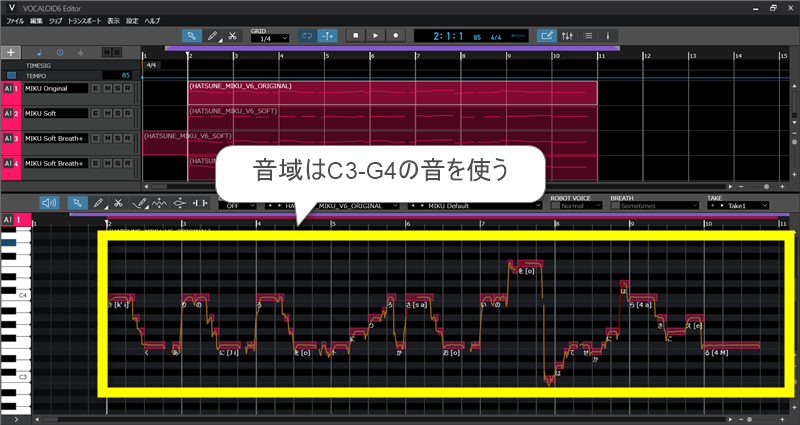Open the ジョブ menu

(56, 21)
